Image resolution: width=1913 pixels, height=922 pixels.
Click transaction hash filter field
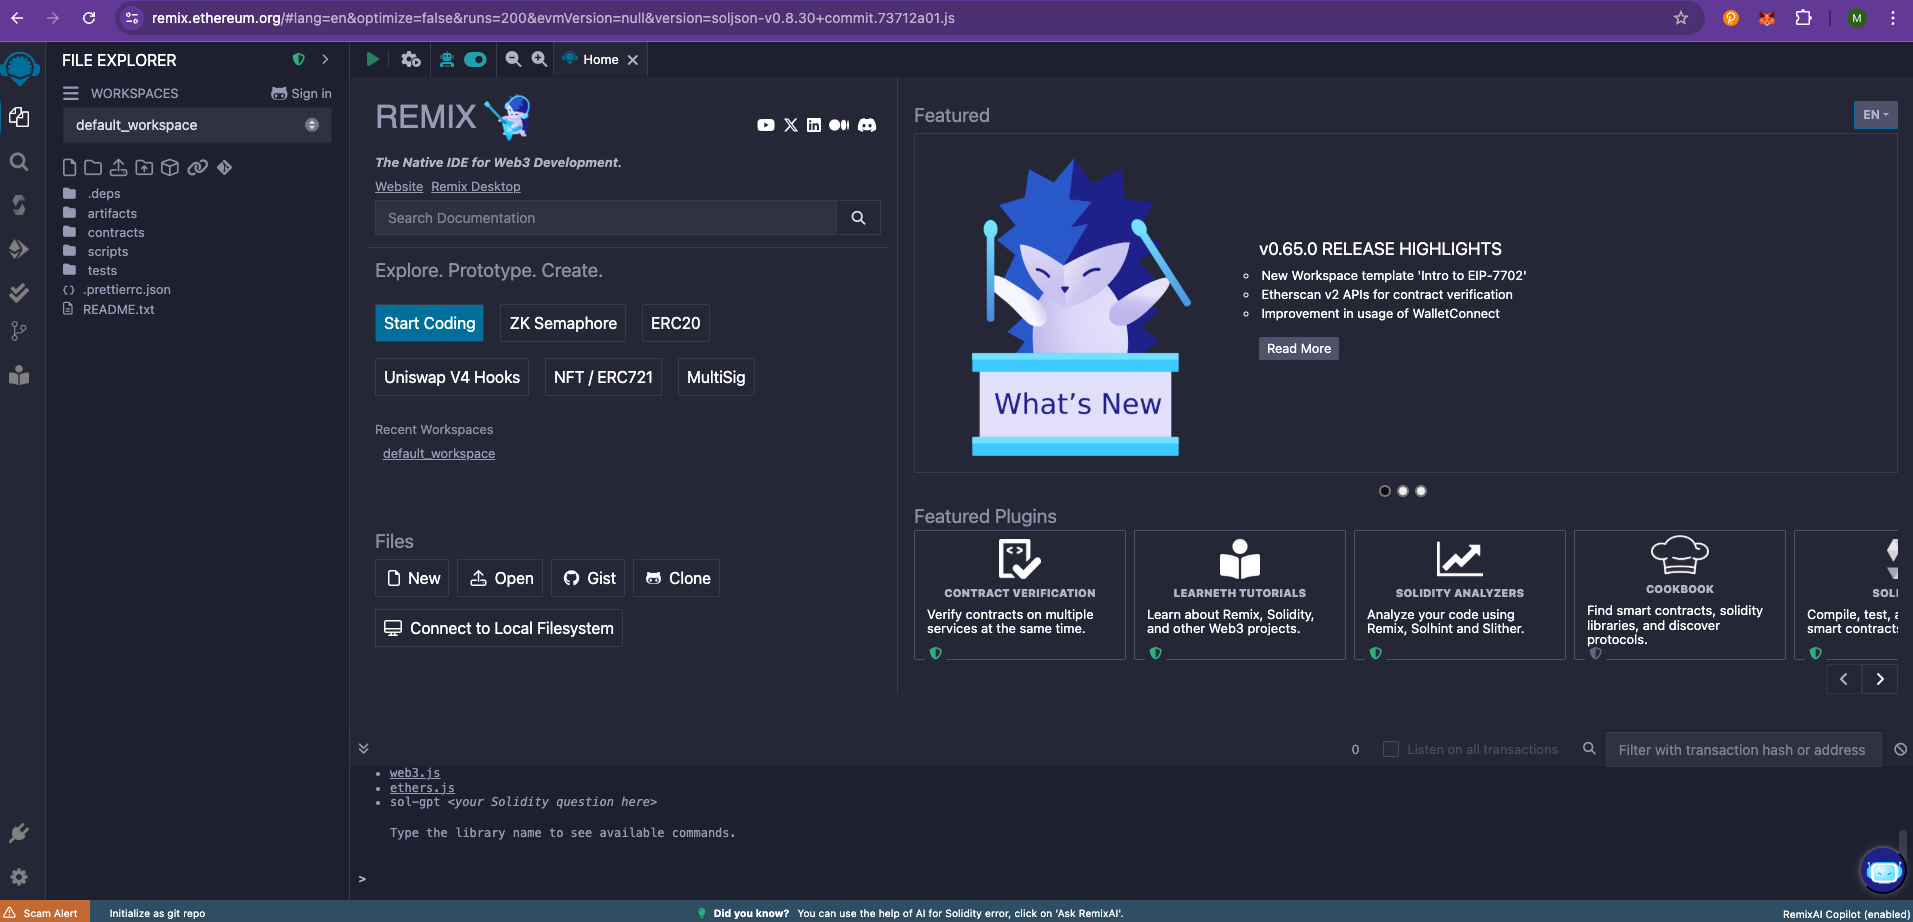pos(1743,750)
